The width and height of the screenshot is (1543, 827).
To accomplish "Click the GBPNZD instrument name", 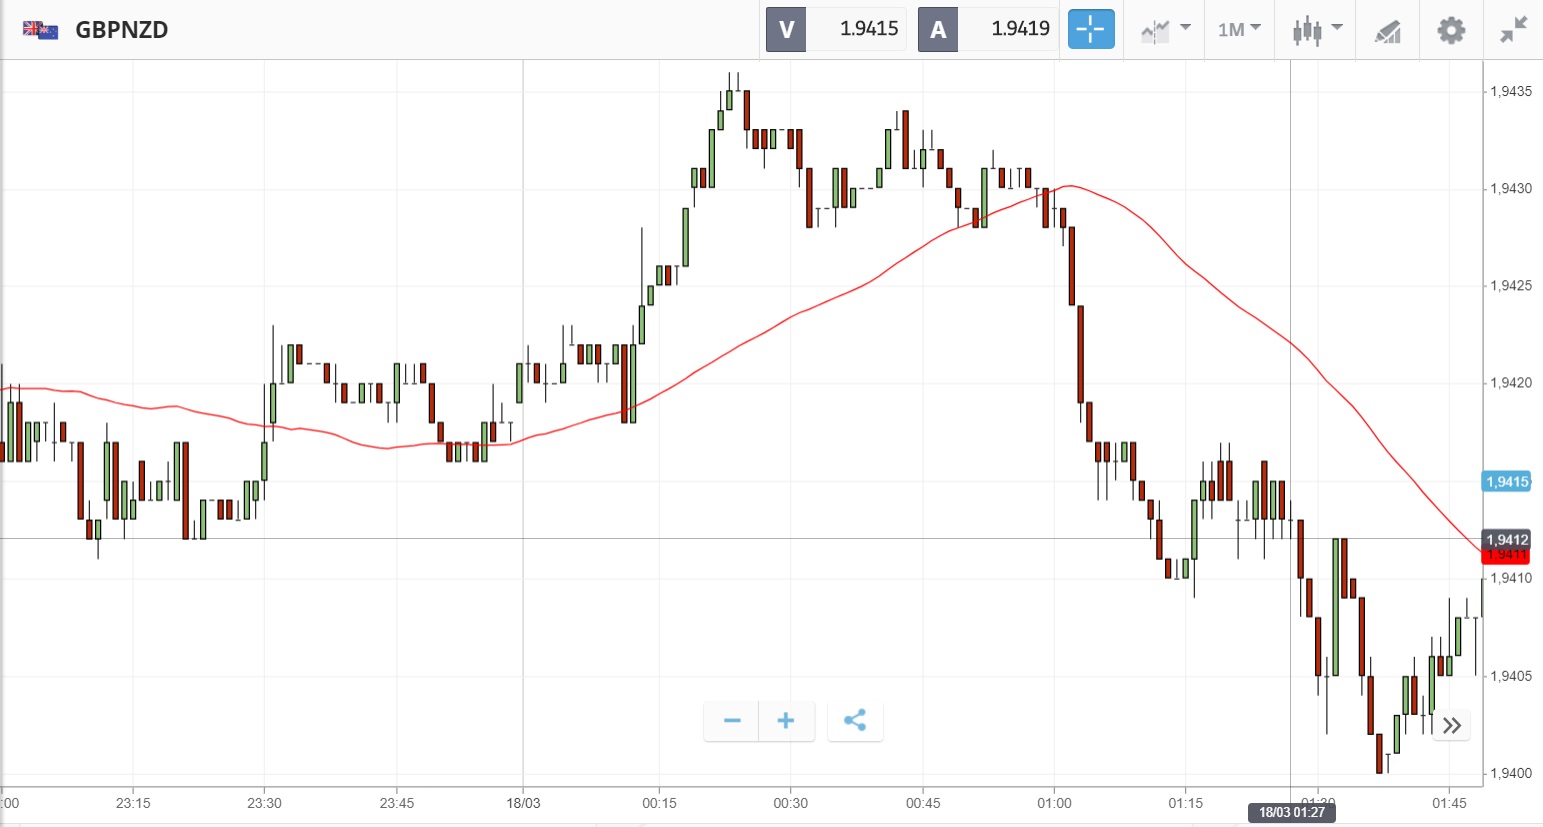I will pyautogui.click(x=122, y=30).
